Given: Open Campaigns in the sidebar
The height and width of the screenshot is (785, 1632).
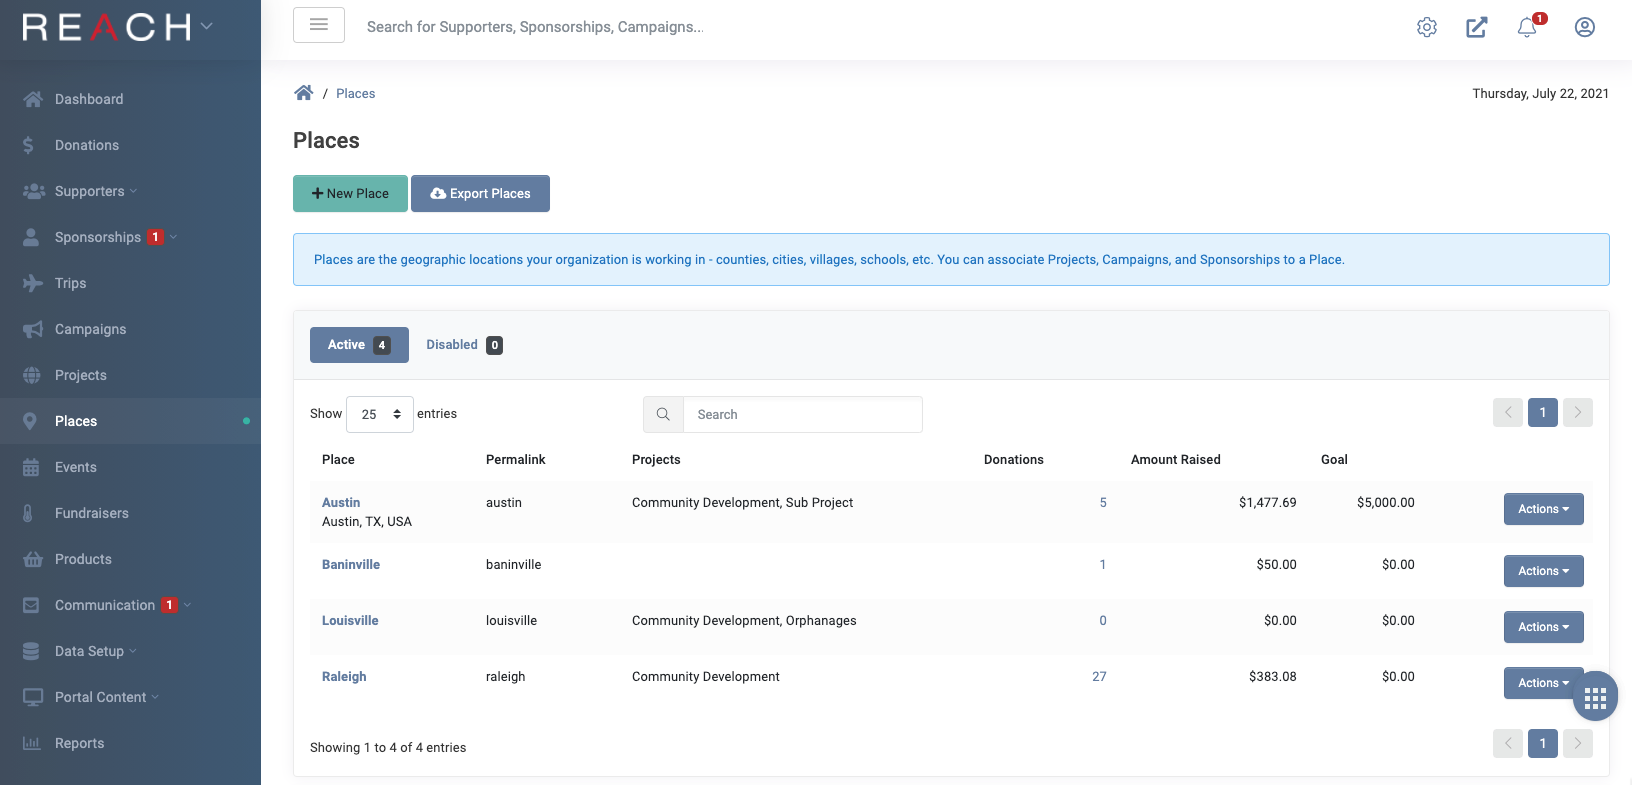Looking at the screenshot, I should pos(90,329).
